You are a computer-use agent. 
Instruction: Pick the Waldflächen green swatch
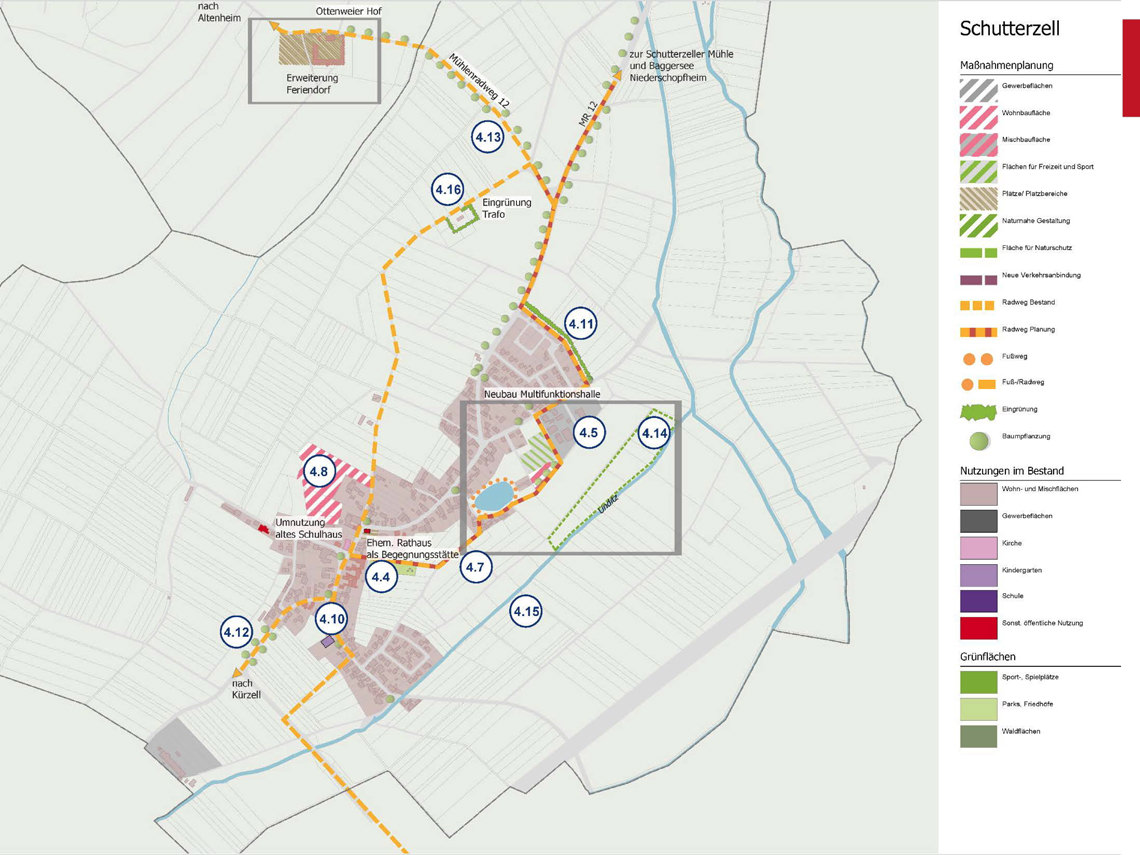(980, 733)
